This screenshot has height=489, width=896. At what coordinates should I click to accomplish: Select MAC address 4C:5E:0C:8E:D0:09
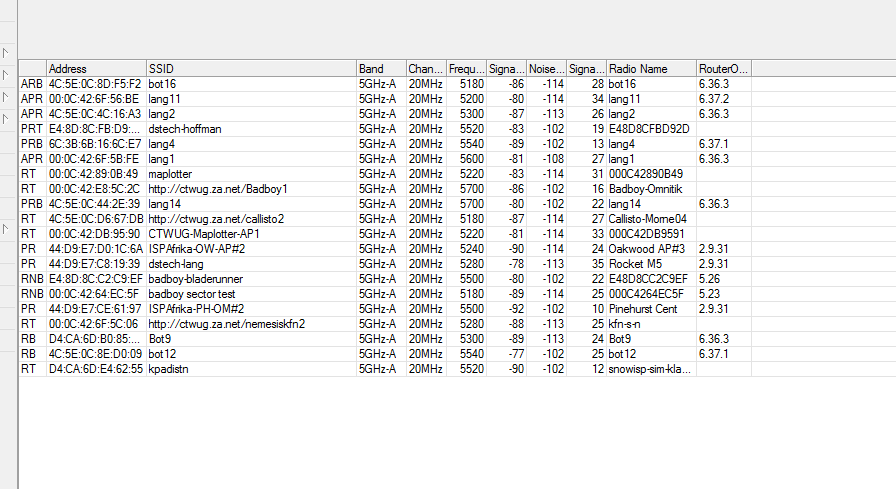click(x=95, y=354)
